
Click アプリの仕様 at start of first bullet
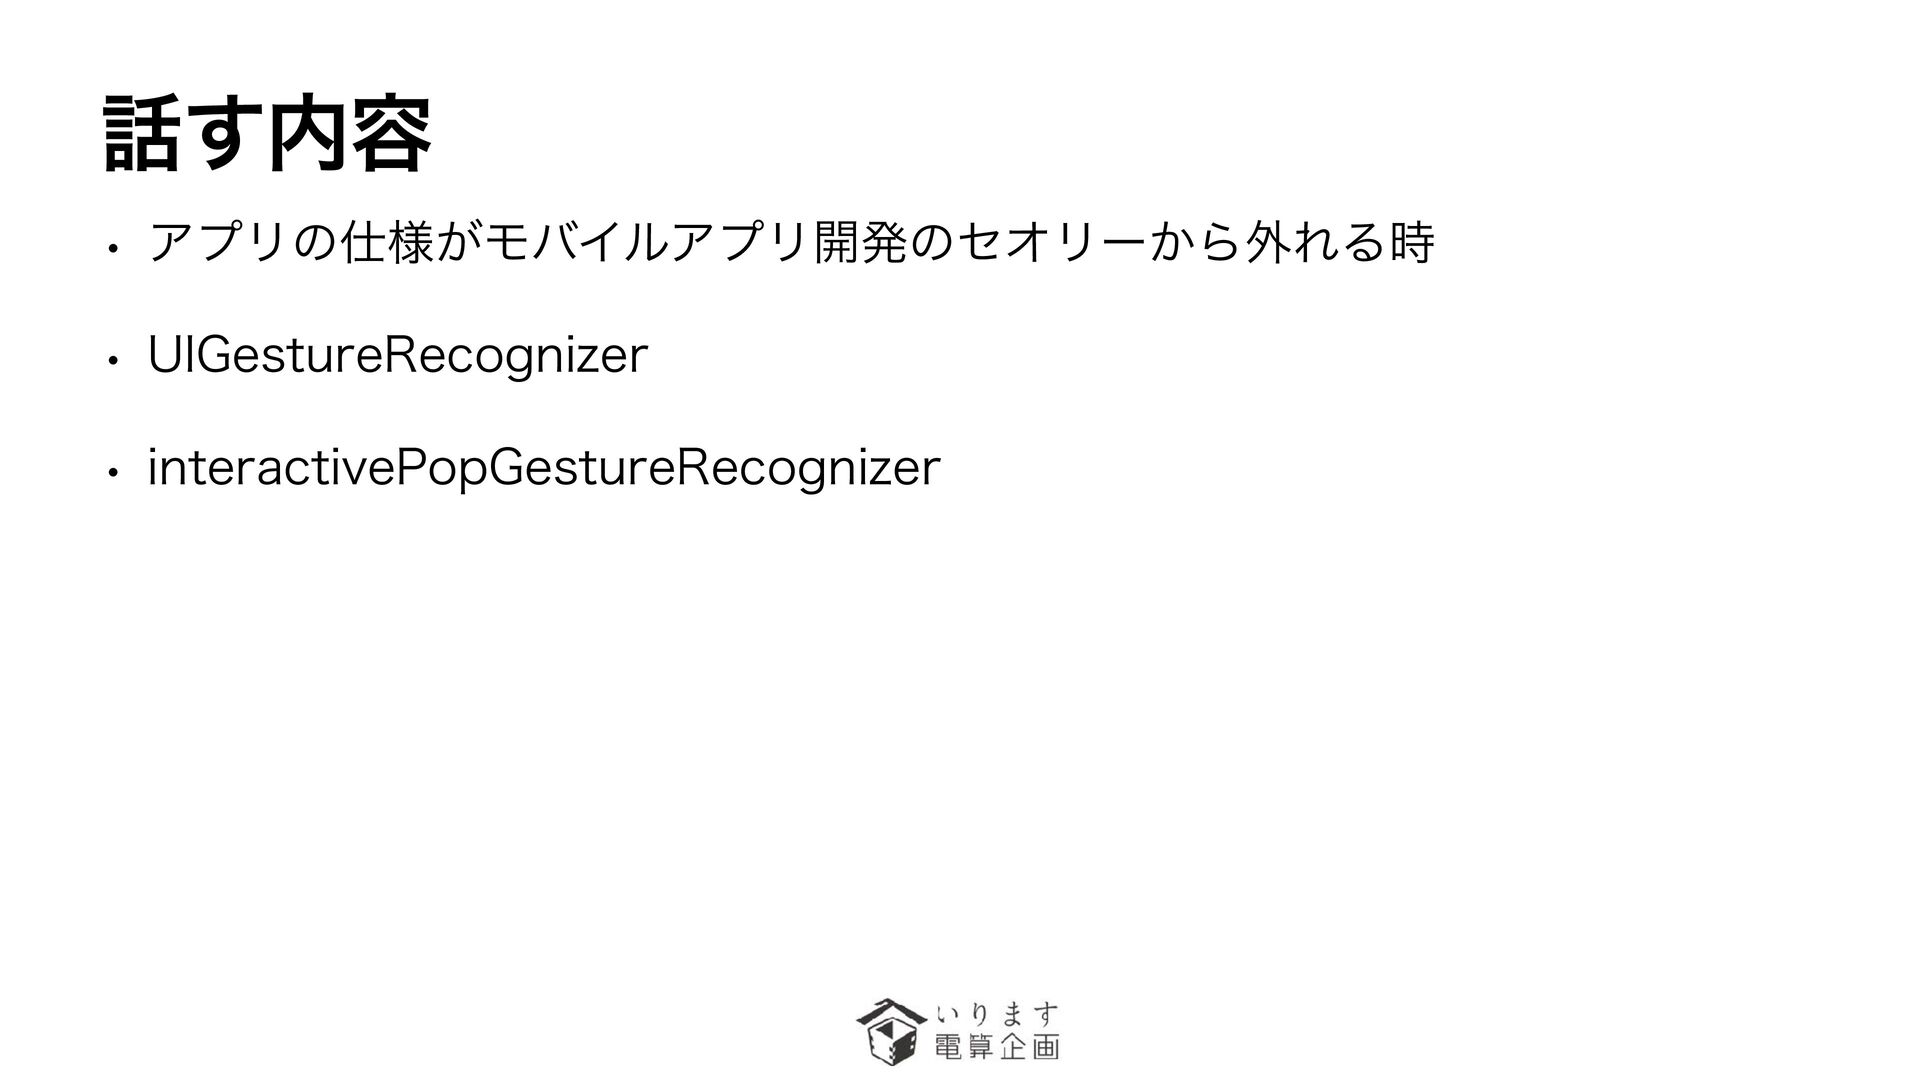pos(282,243)
